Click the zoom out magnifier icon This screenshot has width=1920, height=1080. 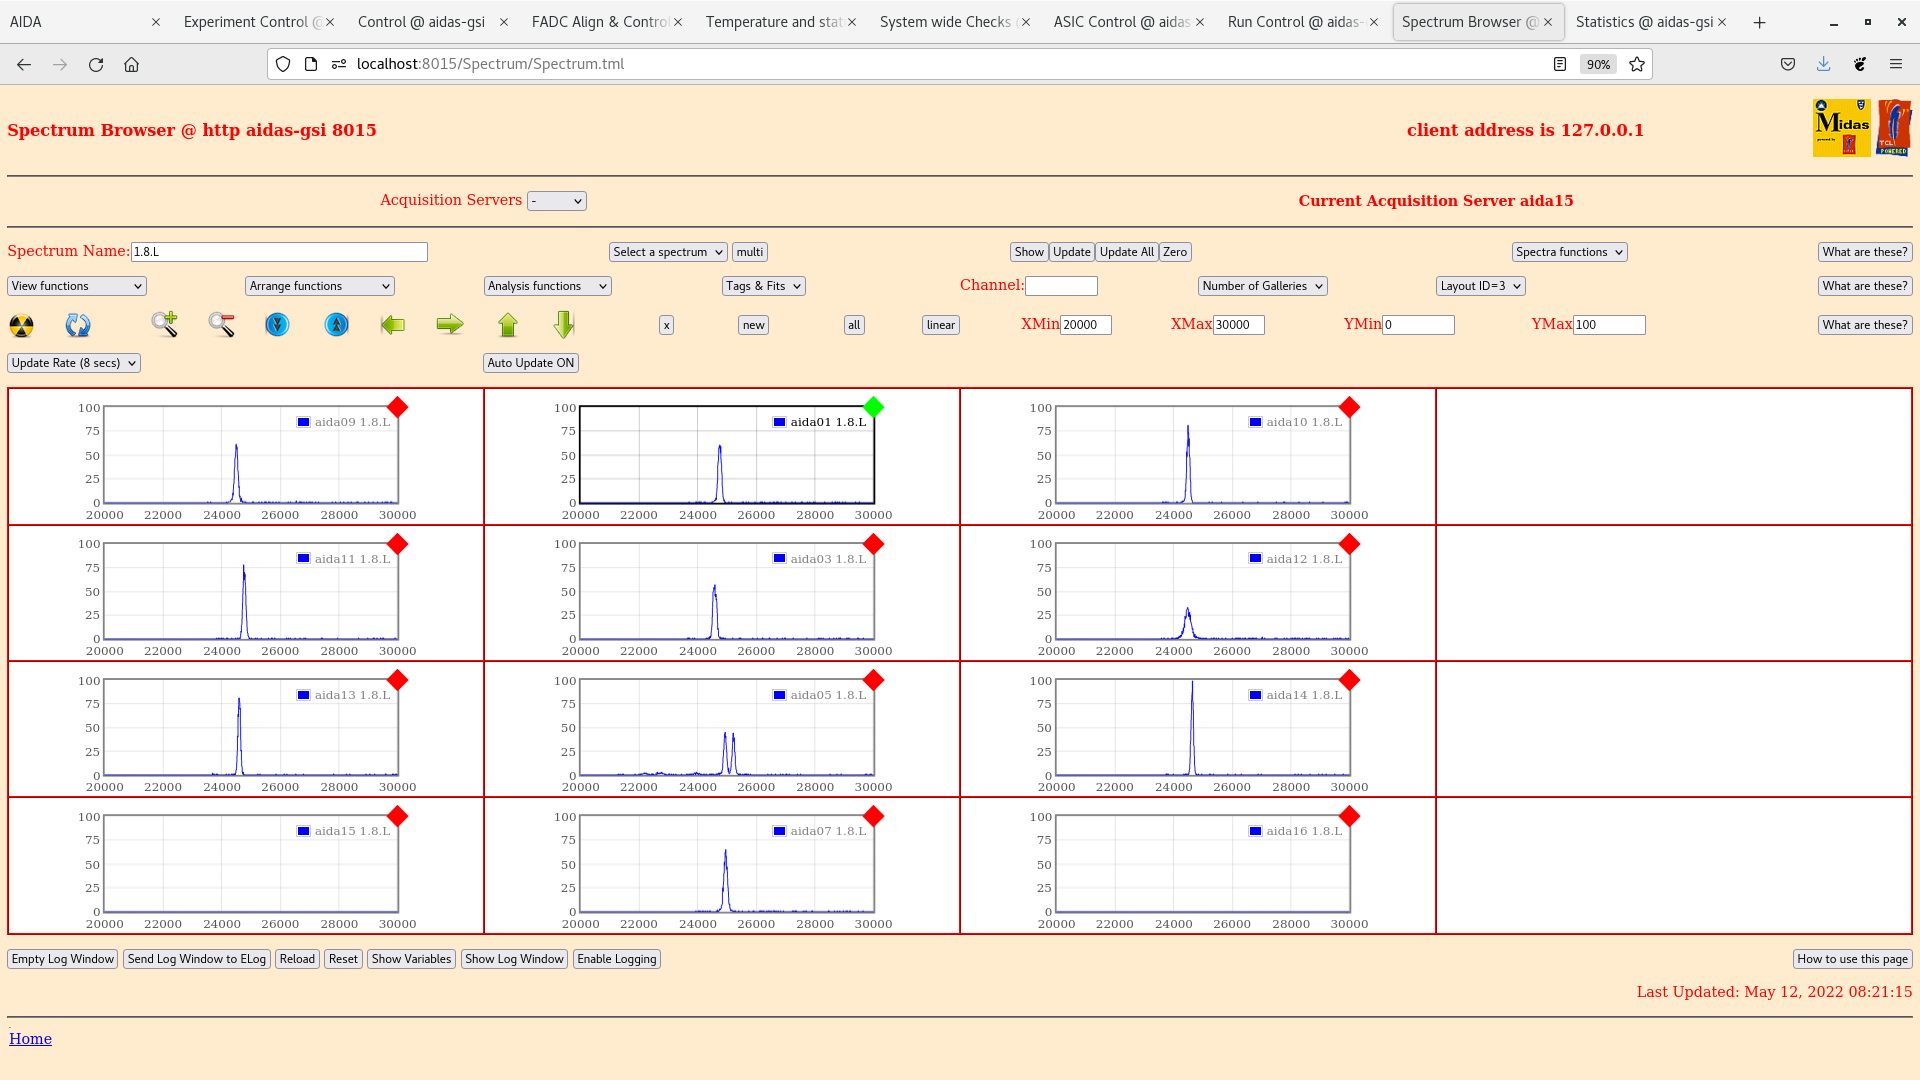[221, 324]
